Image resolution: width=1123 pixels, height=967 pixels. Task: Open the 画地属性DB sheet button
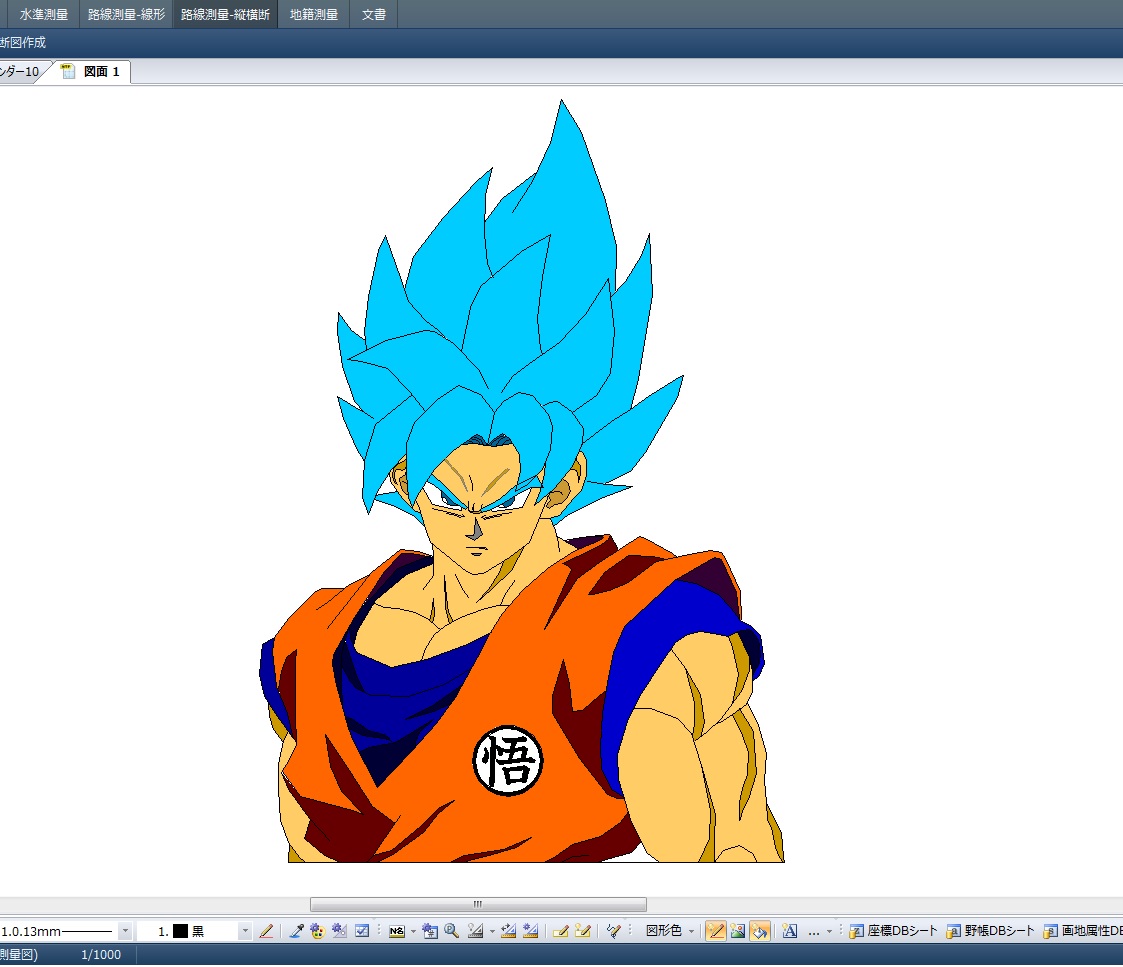(x=1082, y=931)
